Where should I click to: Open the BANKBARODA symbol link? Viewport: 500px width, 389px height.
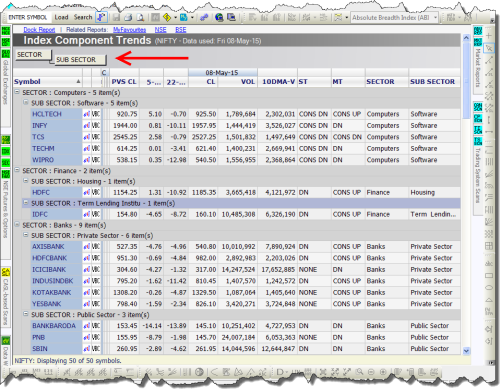[x=54, y=326]
